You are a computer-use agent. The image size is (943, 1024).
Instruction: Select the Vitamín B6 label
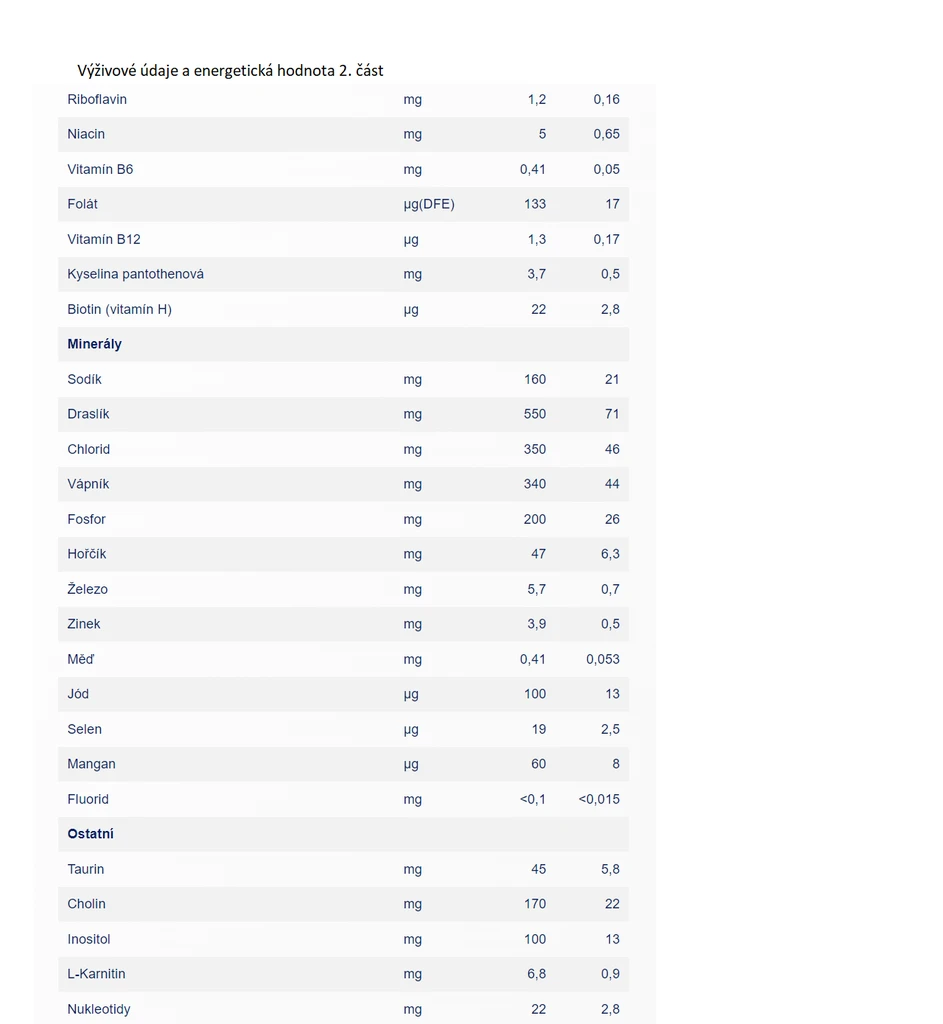pos(100,169)
